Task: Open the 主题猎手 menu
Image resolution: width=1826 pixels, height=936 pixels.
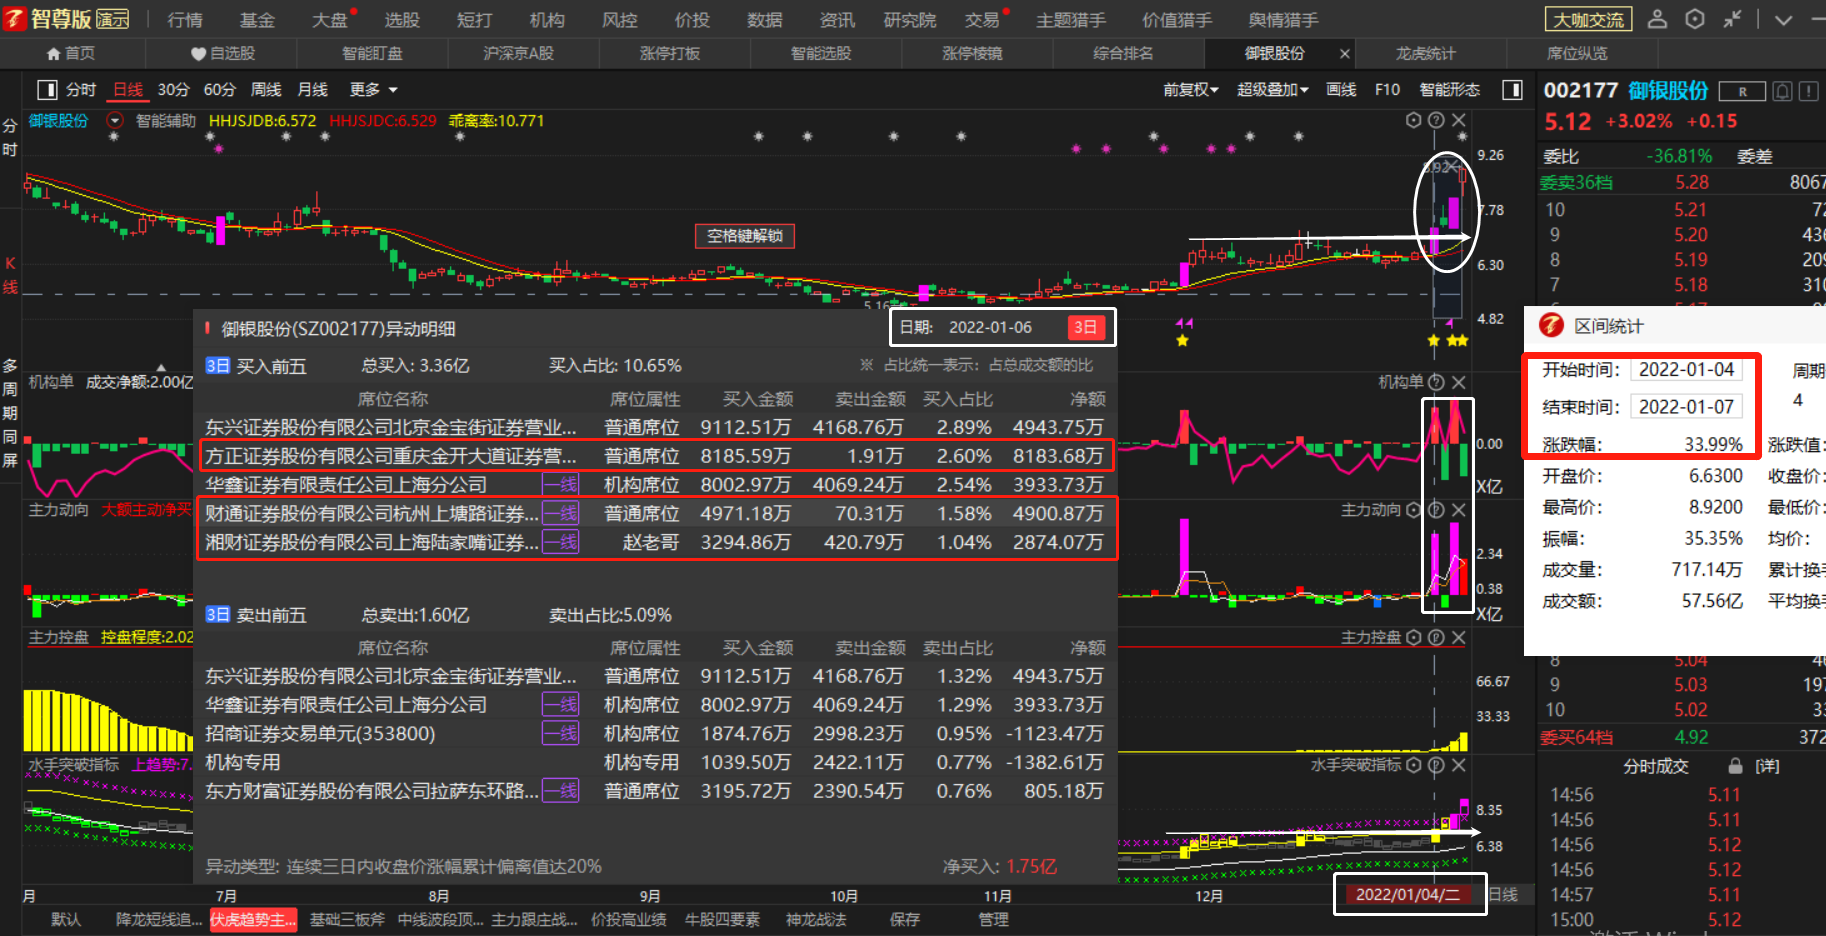Action: (1071, 20)
